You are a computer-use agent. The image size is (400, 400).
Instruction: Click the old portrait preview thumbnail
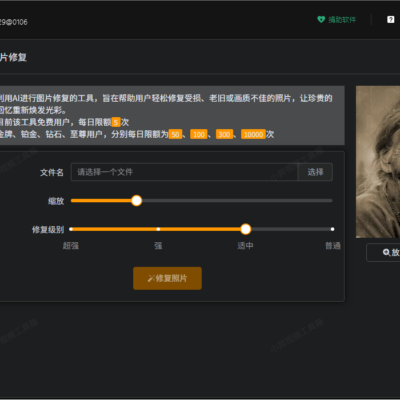tap(378, 162)
